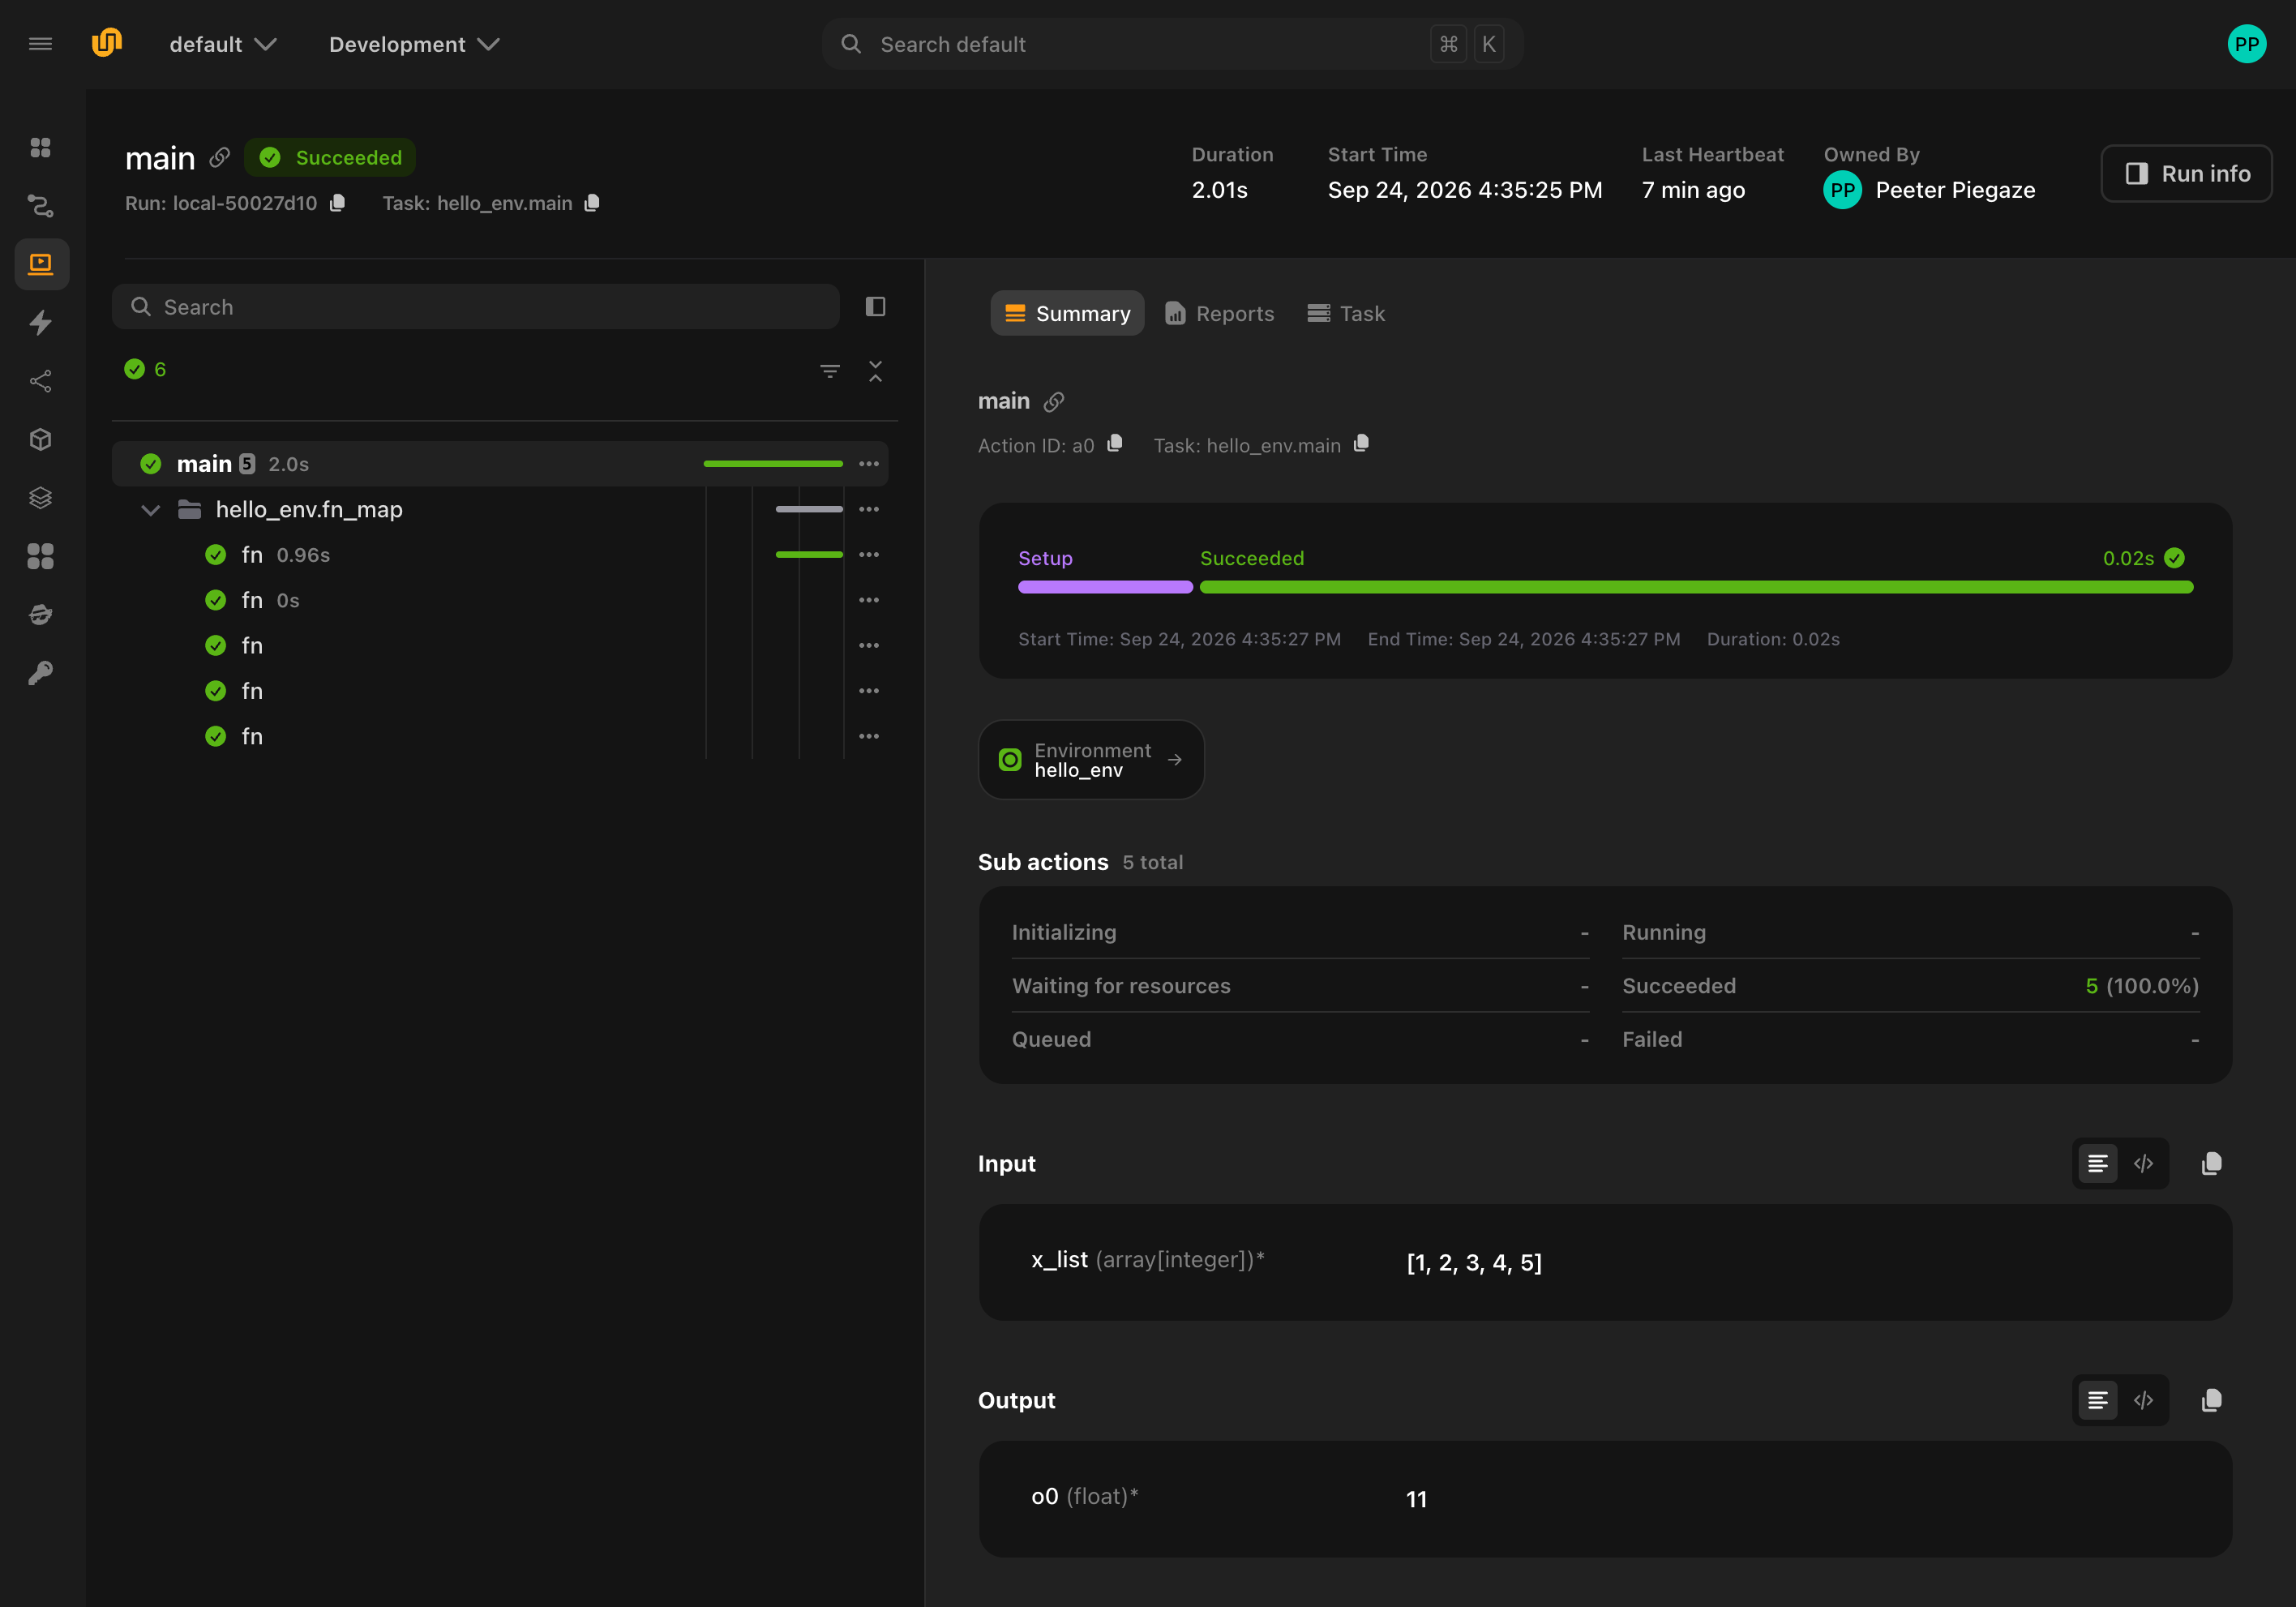Click the Succeeded status badge

330,158
